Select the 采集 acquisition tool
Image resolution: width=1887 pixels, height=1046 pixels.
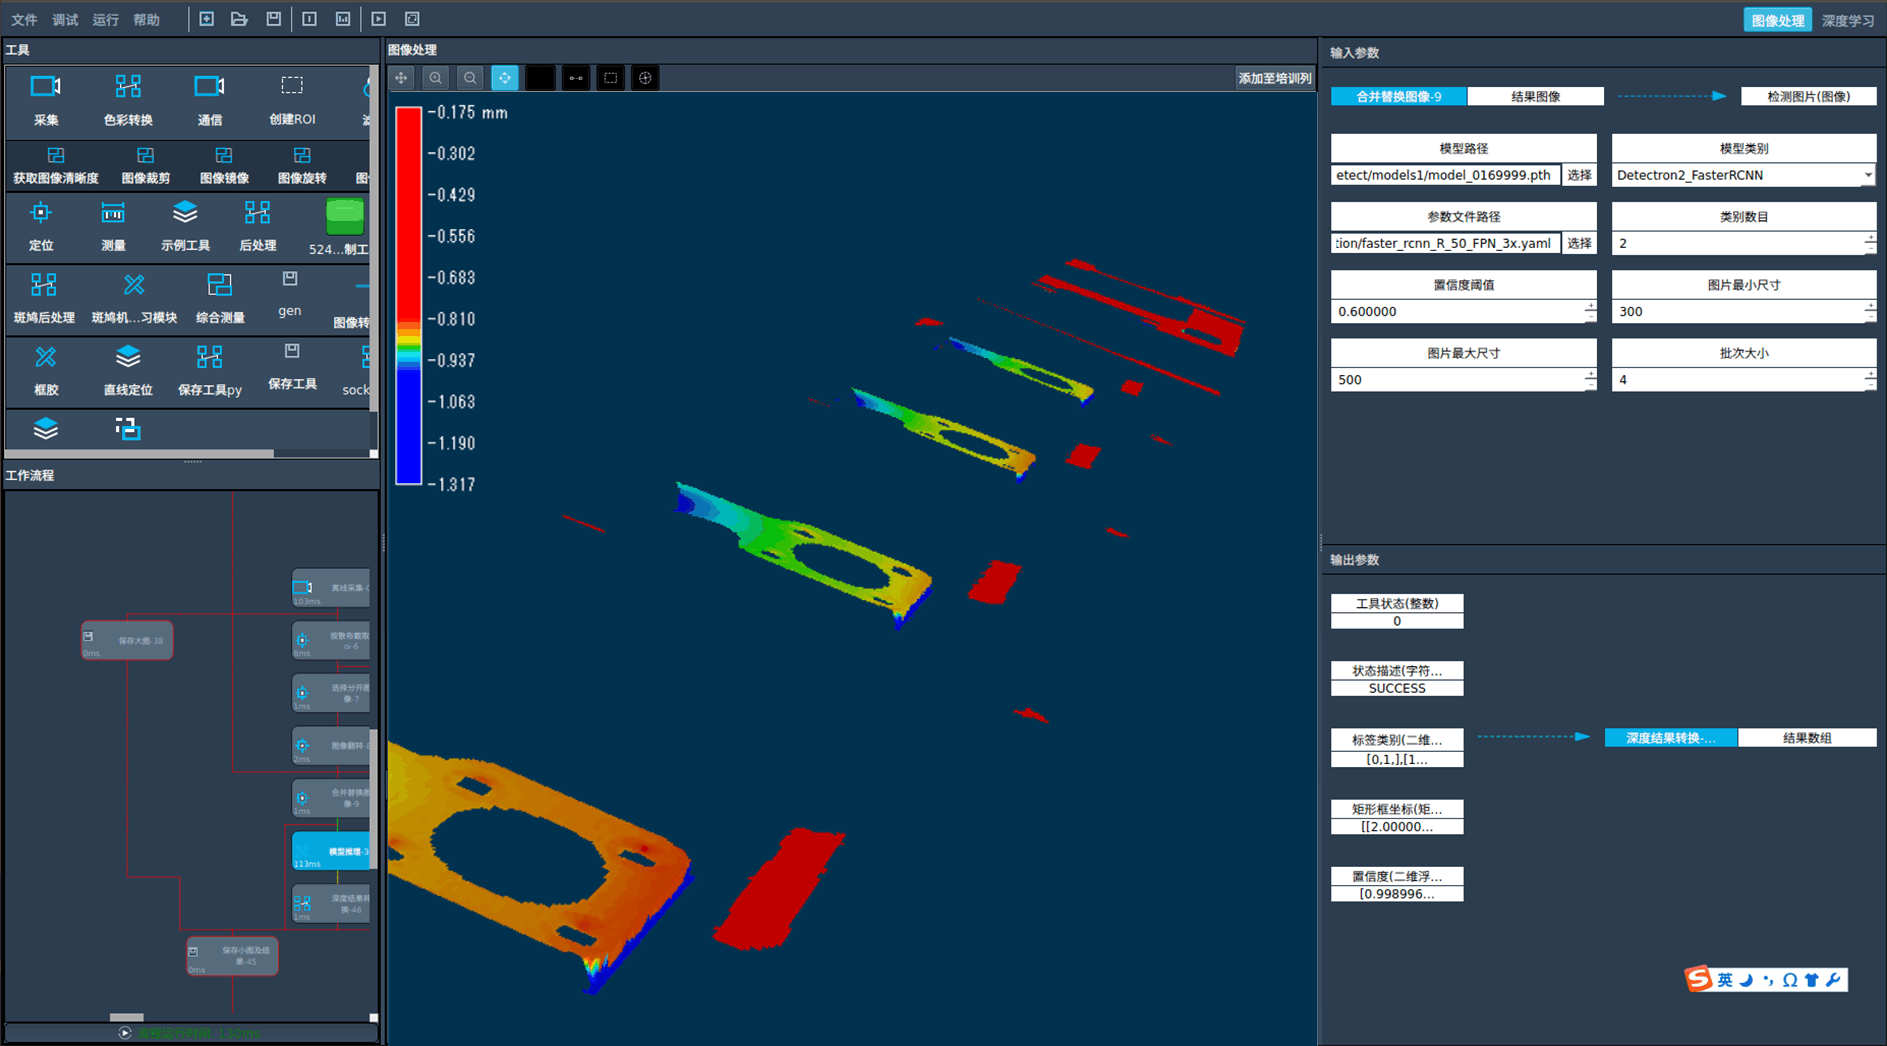(46, 99)
